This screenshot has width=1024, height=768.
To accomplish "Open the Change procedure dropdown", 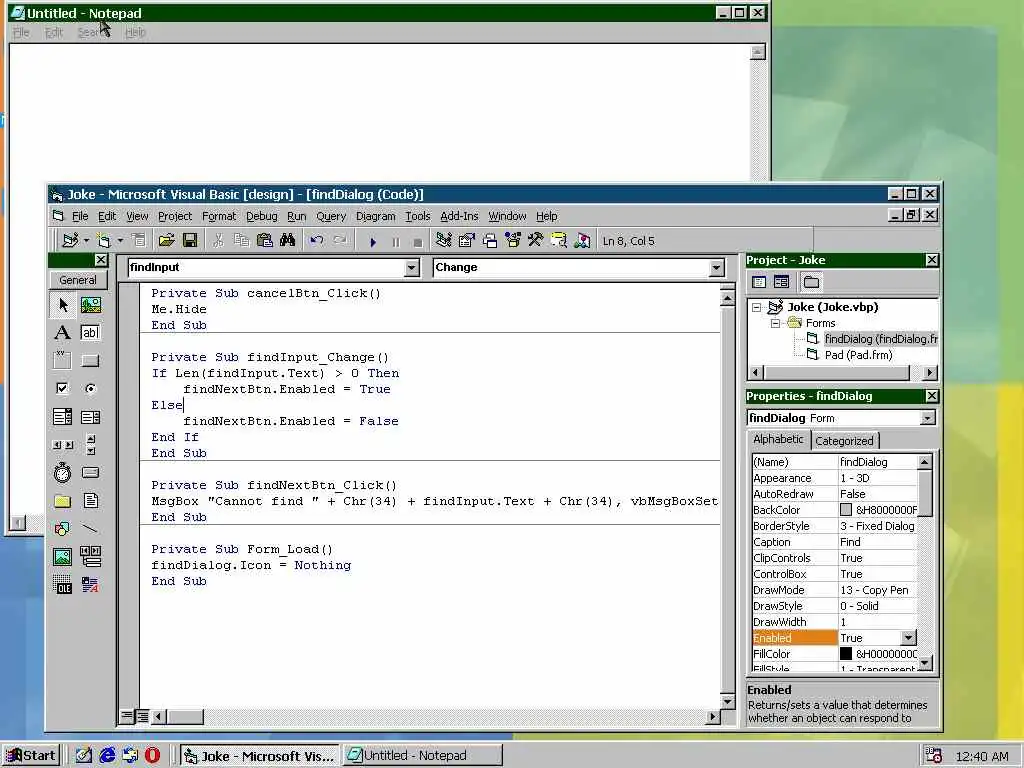I will pos(716,268).
